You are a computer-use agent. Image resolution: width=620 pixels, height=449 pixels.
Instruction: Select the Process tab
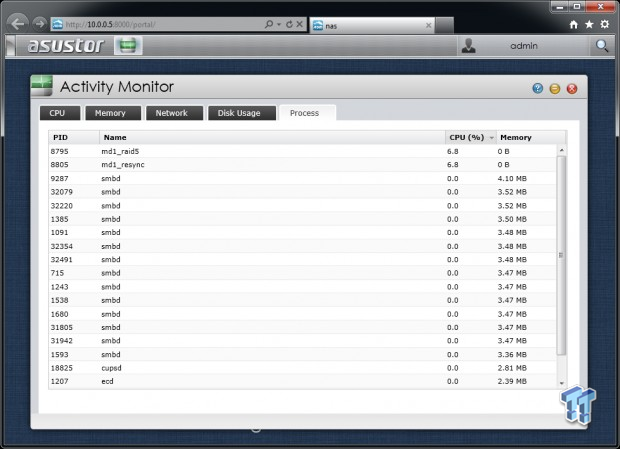coord(308,113)
